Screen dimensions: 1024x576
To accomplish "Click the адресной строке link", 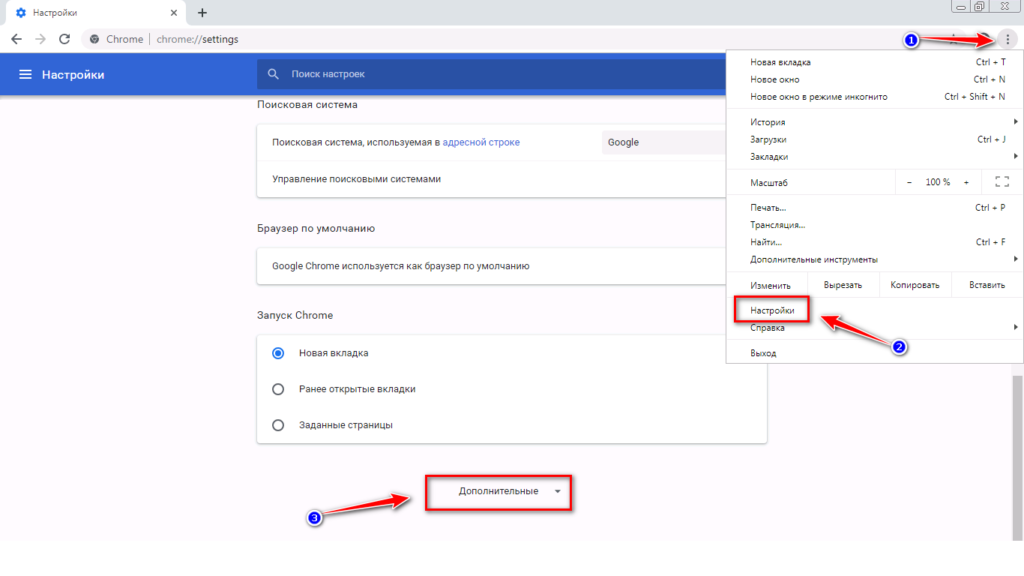I will pos(481,142).
